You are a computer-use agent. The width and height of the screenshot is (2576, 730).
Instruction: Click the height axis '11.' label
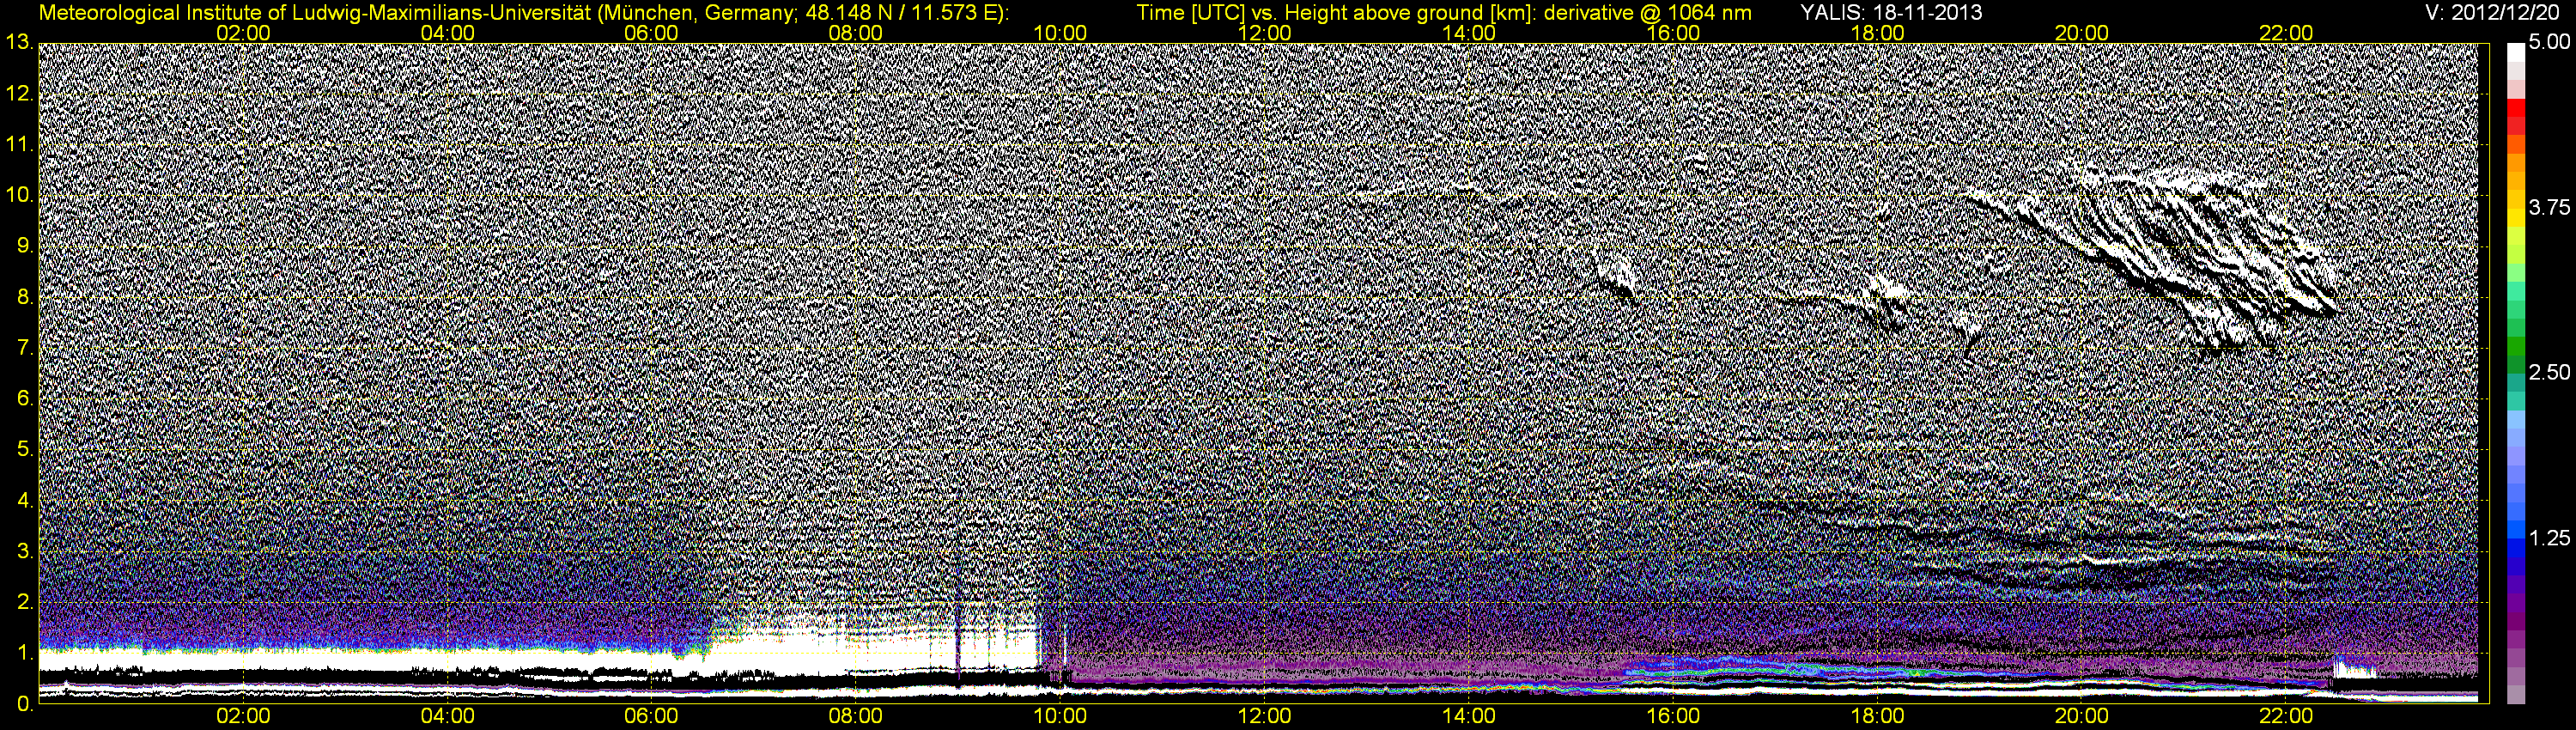pos(19,145)
